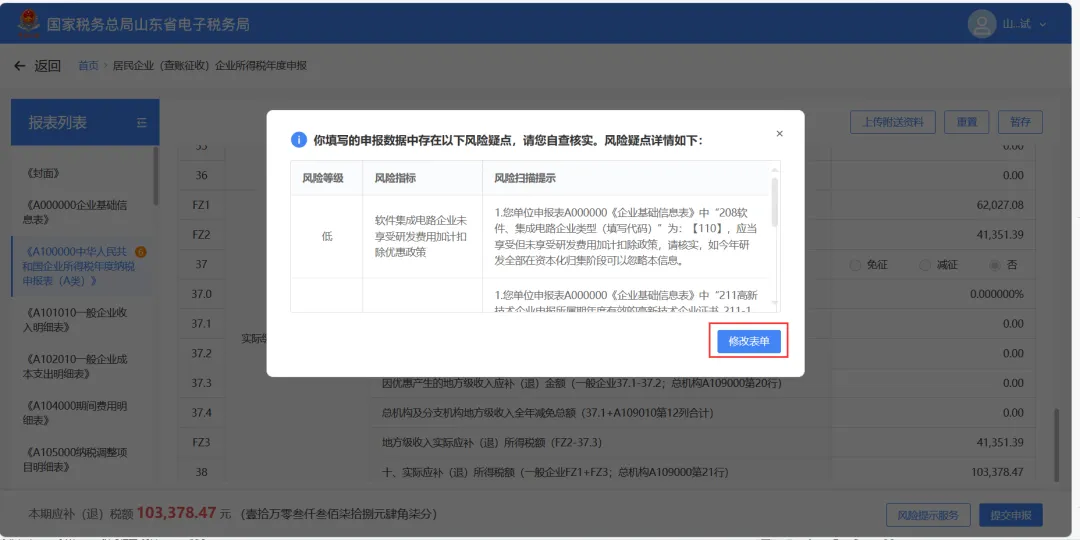Viewport: 1080px width, 540px height.
Task: Close the risk warning dialog
Action: [779, 134]
